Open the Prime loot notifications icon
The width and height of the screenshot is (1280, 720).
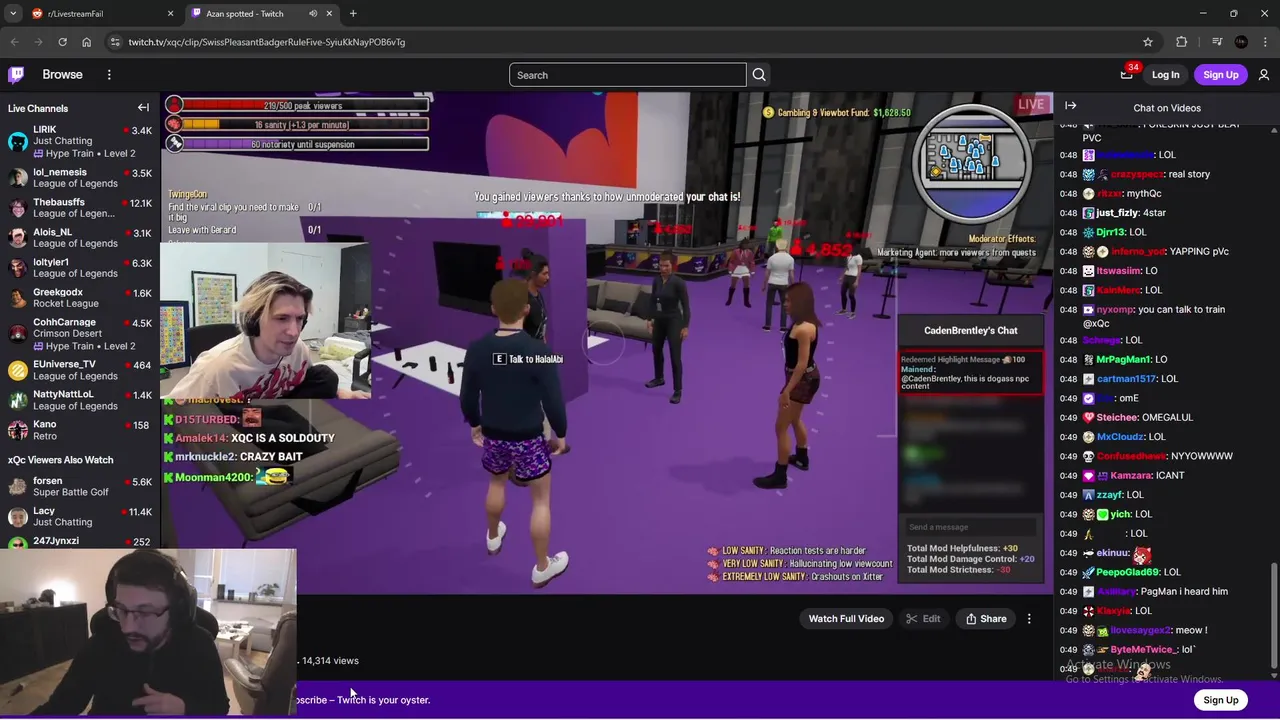(x=1126, y=75)
